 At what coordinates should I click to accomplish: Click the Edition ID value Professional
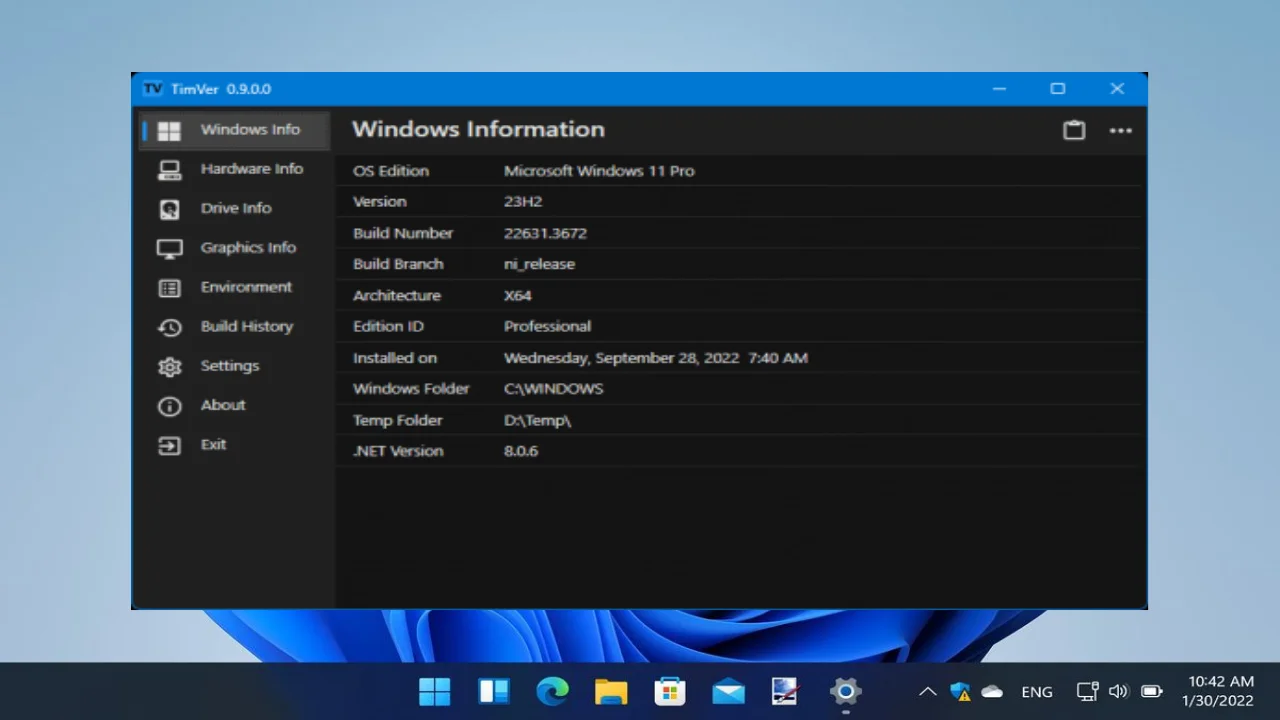tap(547, 326)
